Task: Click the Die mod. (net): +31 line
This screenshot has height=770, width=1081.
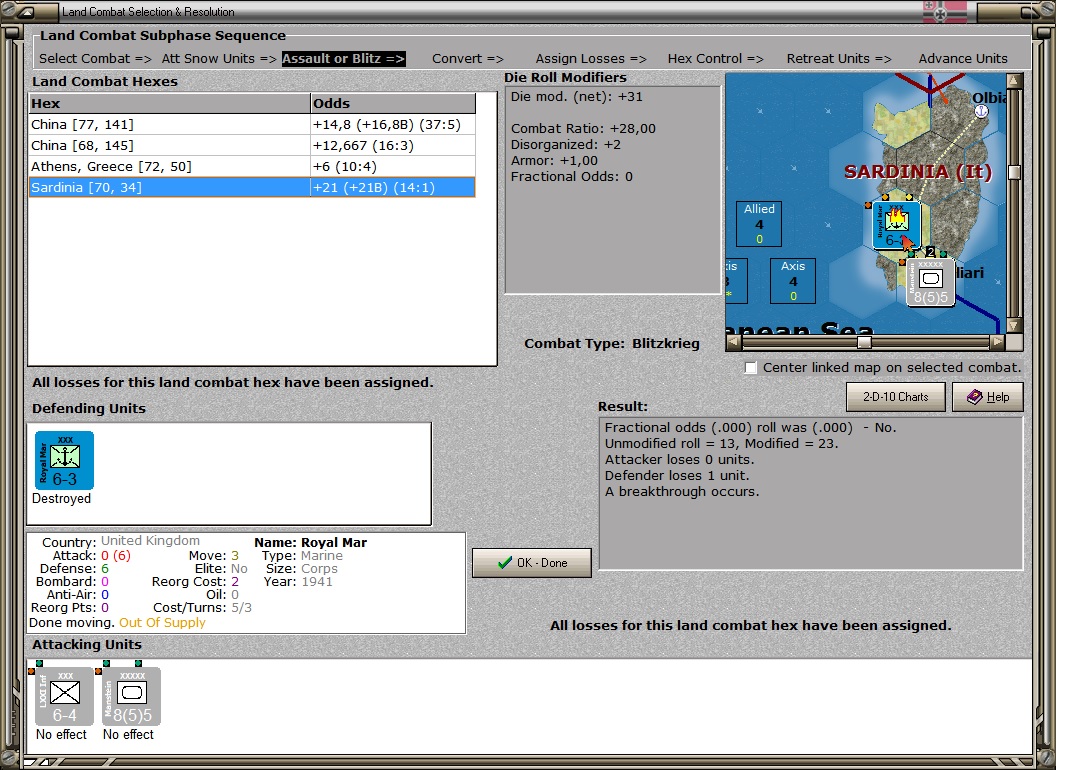Action: [x=576, y=97]
